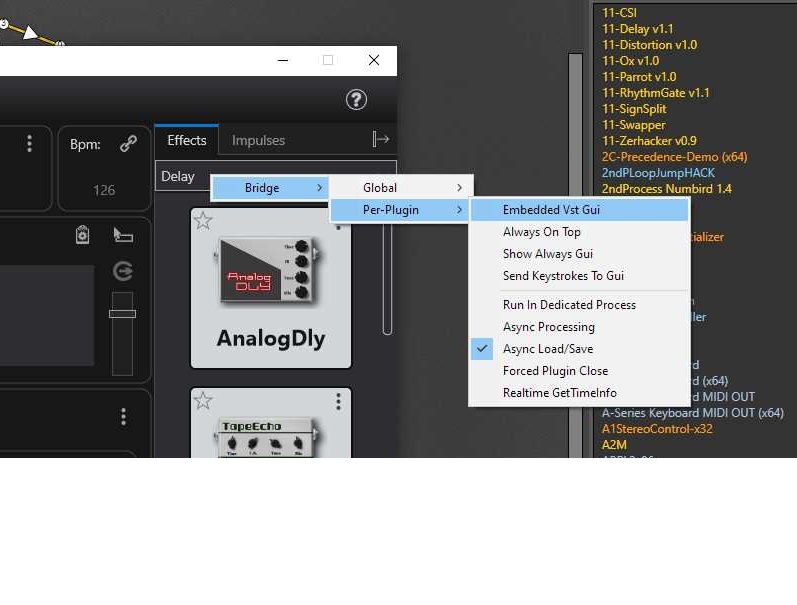Favorite AnalogDly with its star icon
This screenshot has height=605, width=797.
pyautogui.click(x=203, y=221)
